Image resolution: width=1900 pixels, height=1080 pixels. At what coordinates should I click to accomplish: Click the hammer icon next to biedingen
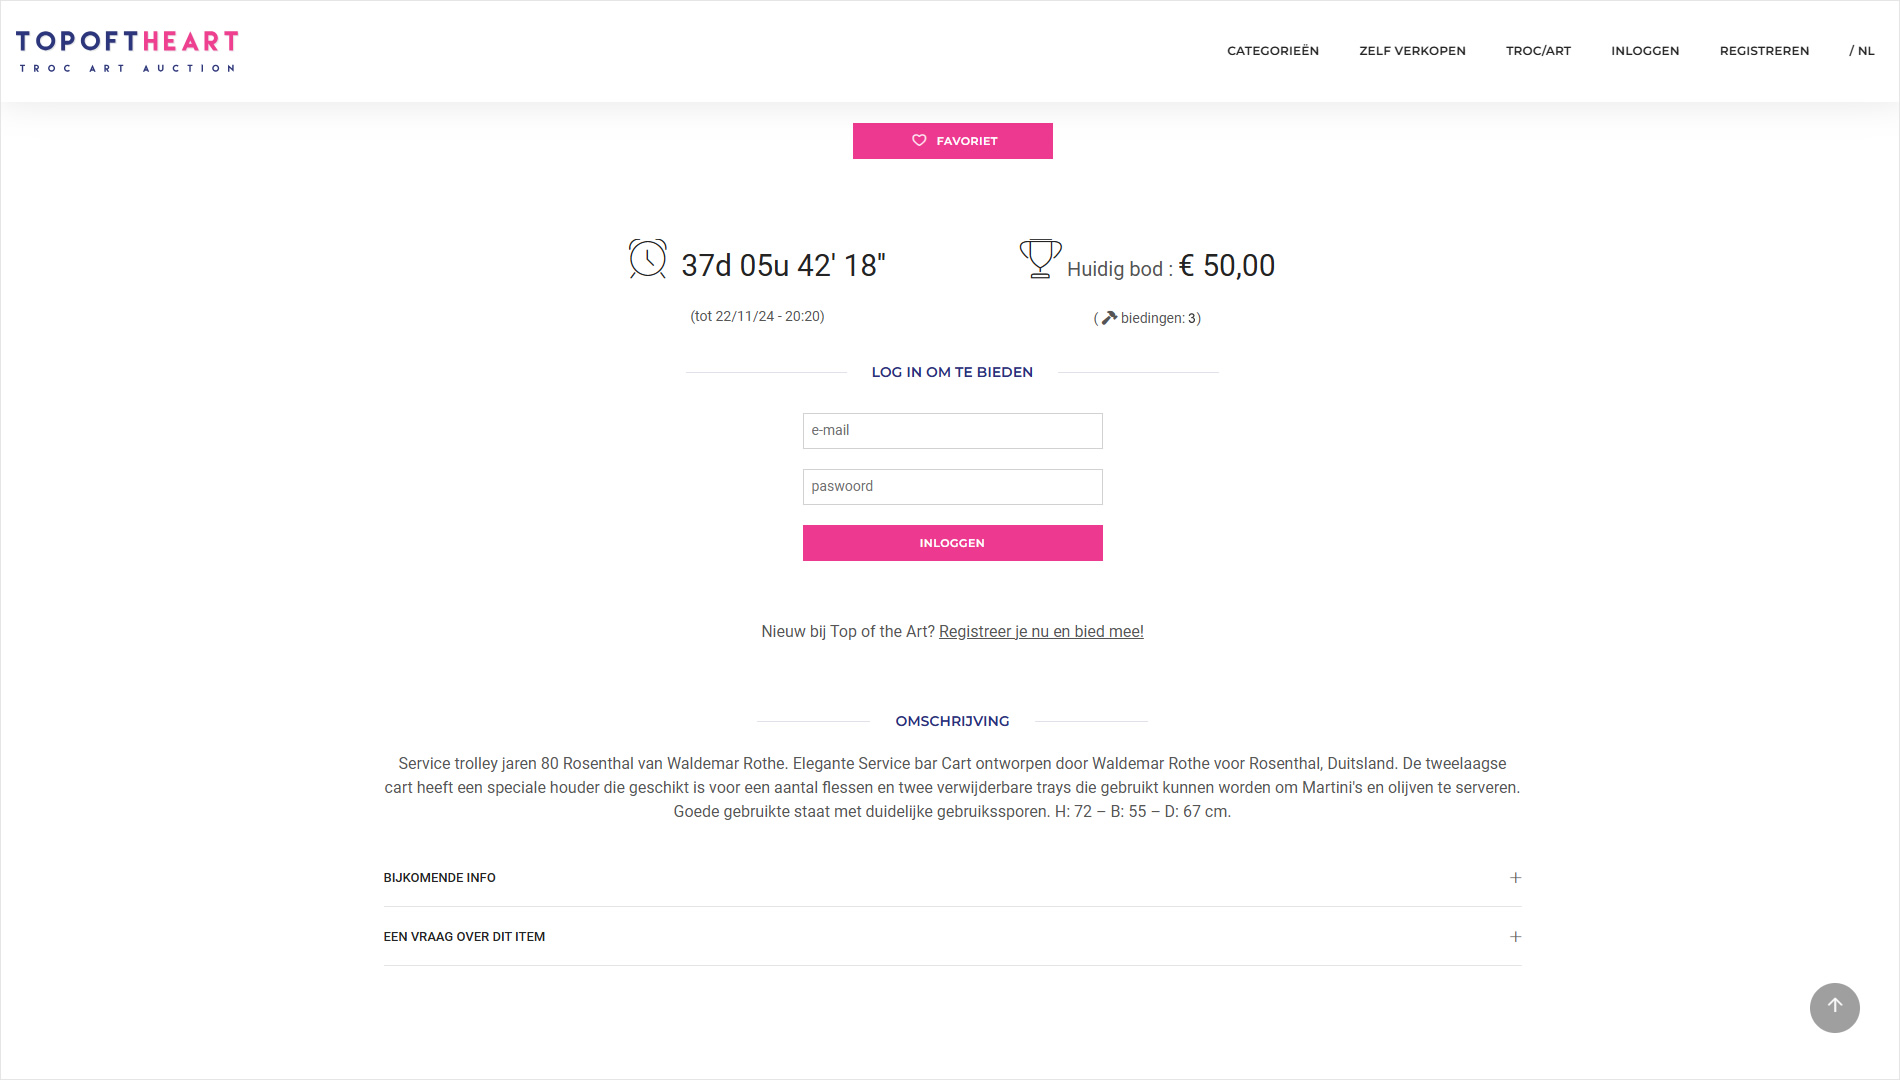click(x=1109, y=318)
